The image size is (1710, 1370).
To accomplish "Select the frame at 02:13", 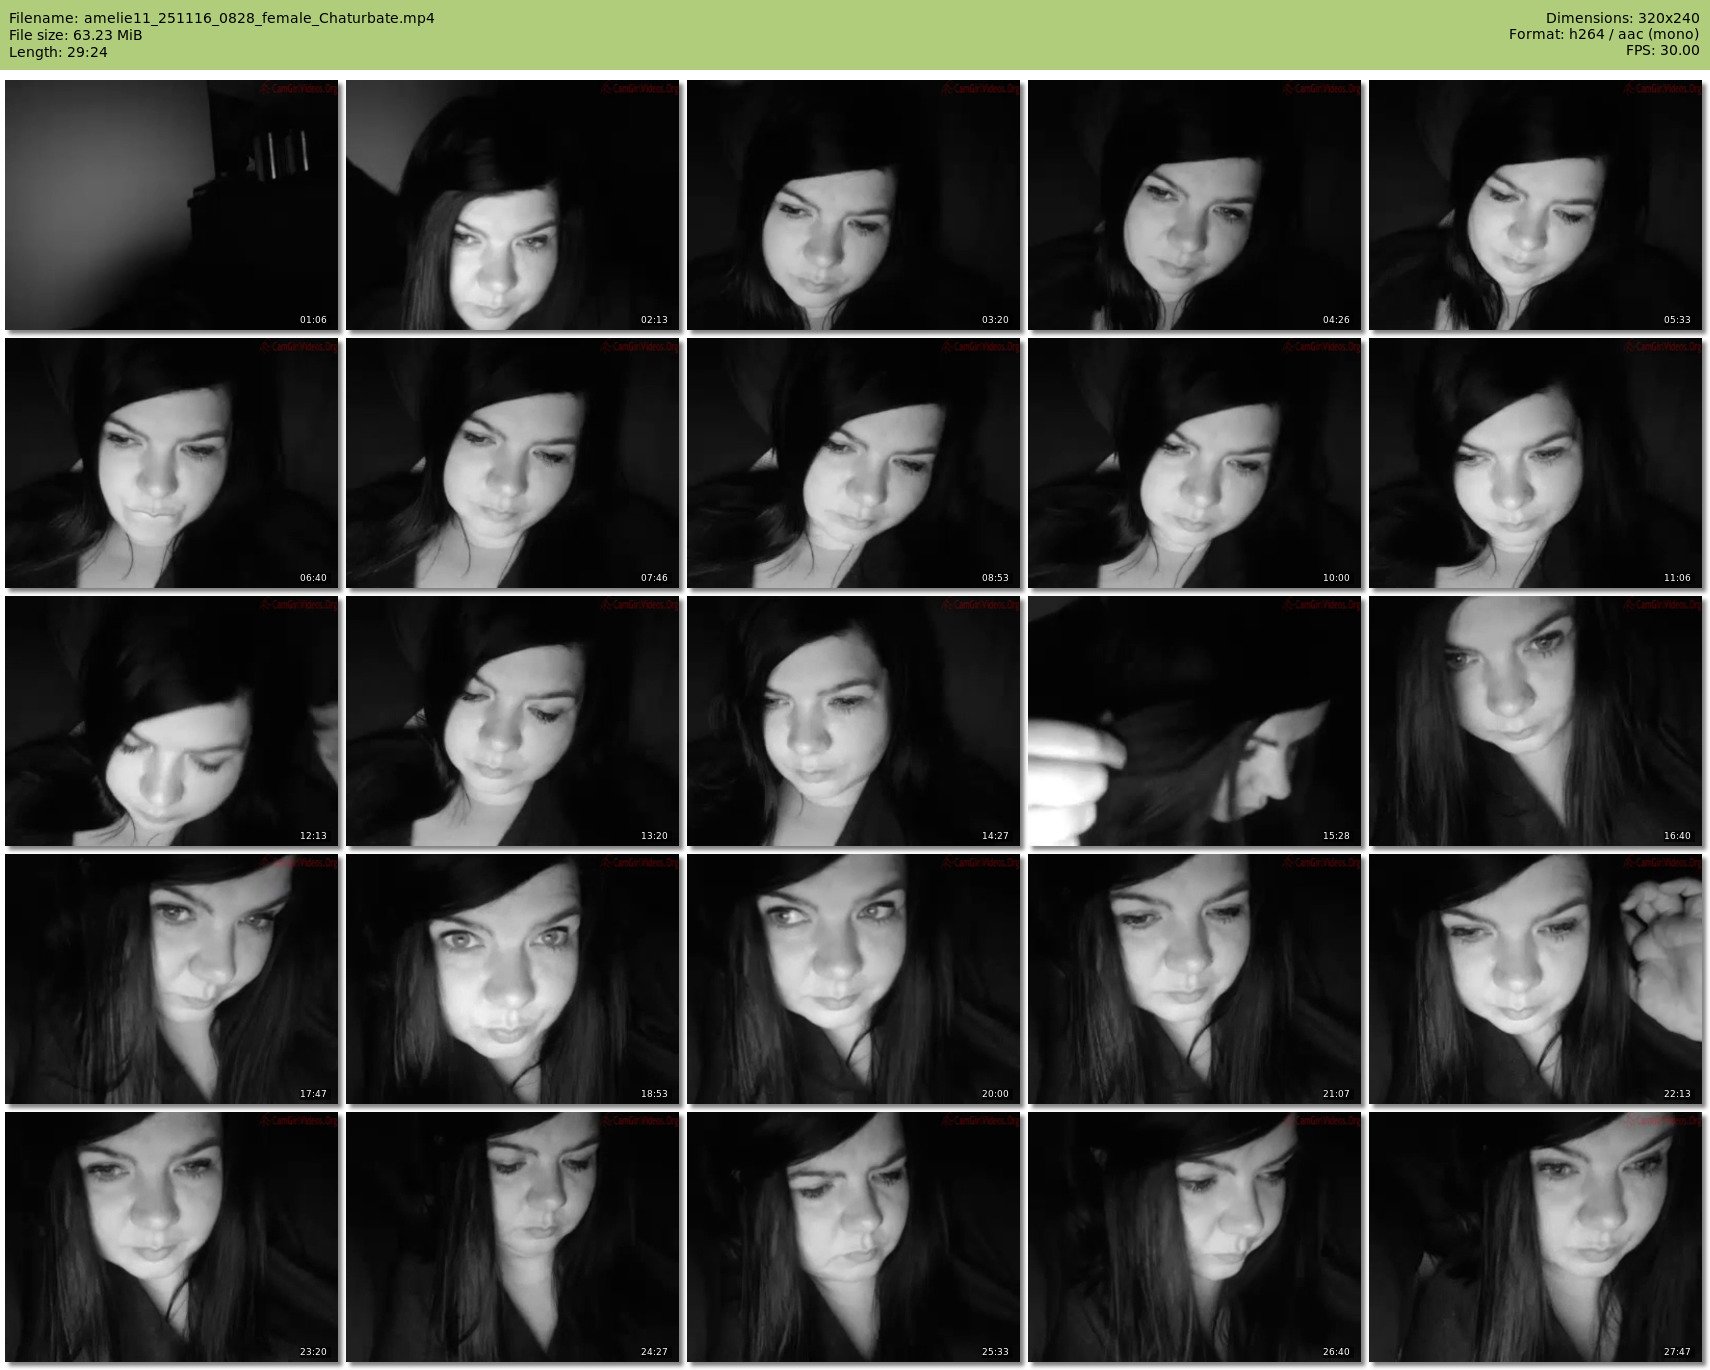I will pos(512,205).
